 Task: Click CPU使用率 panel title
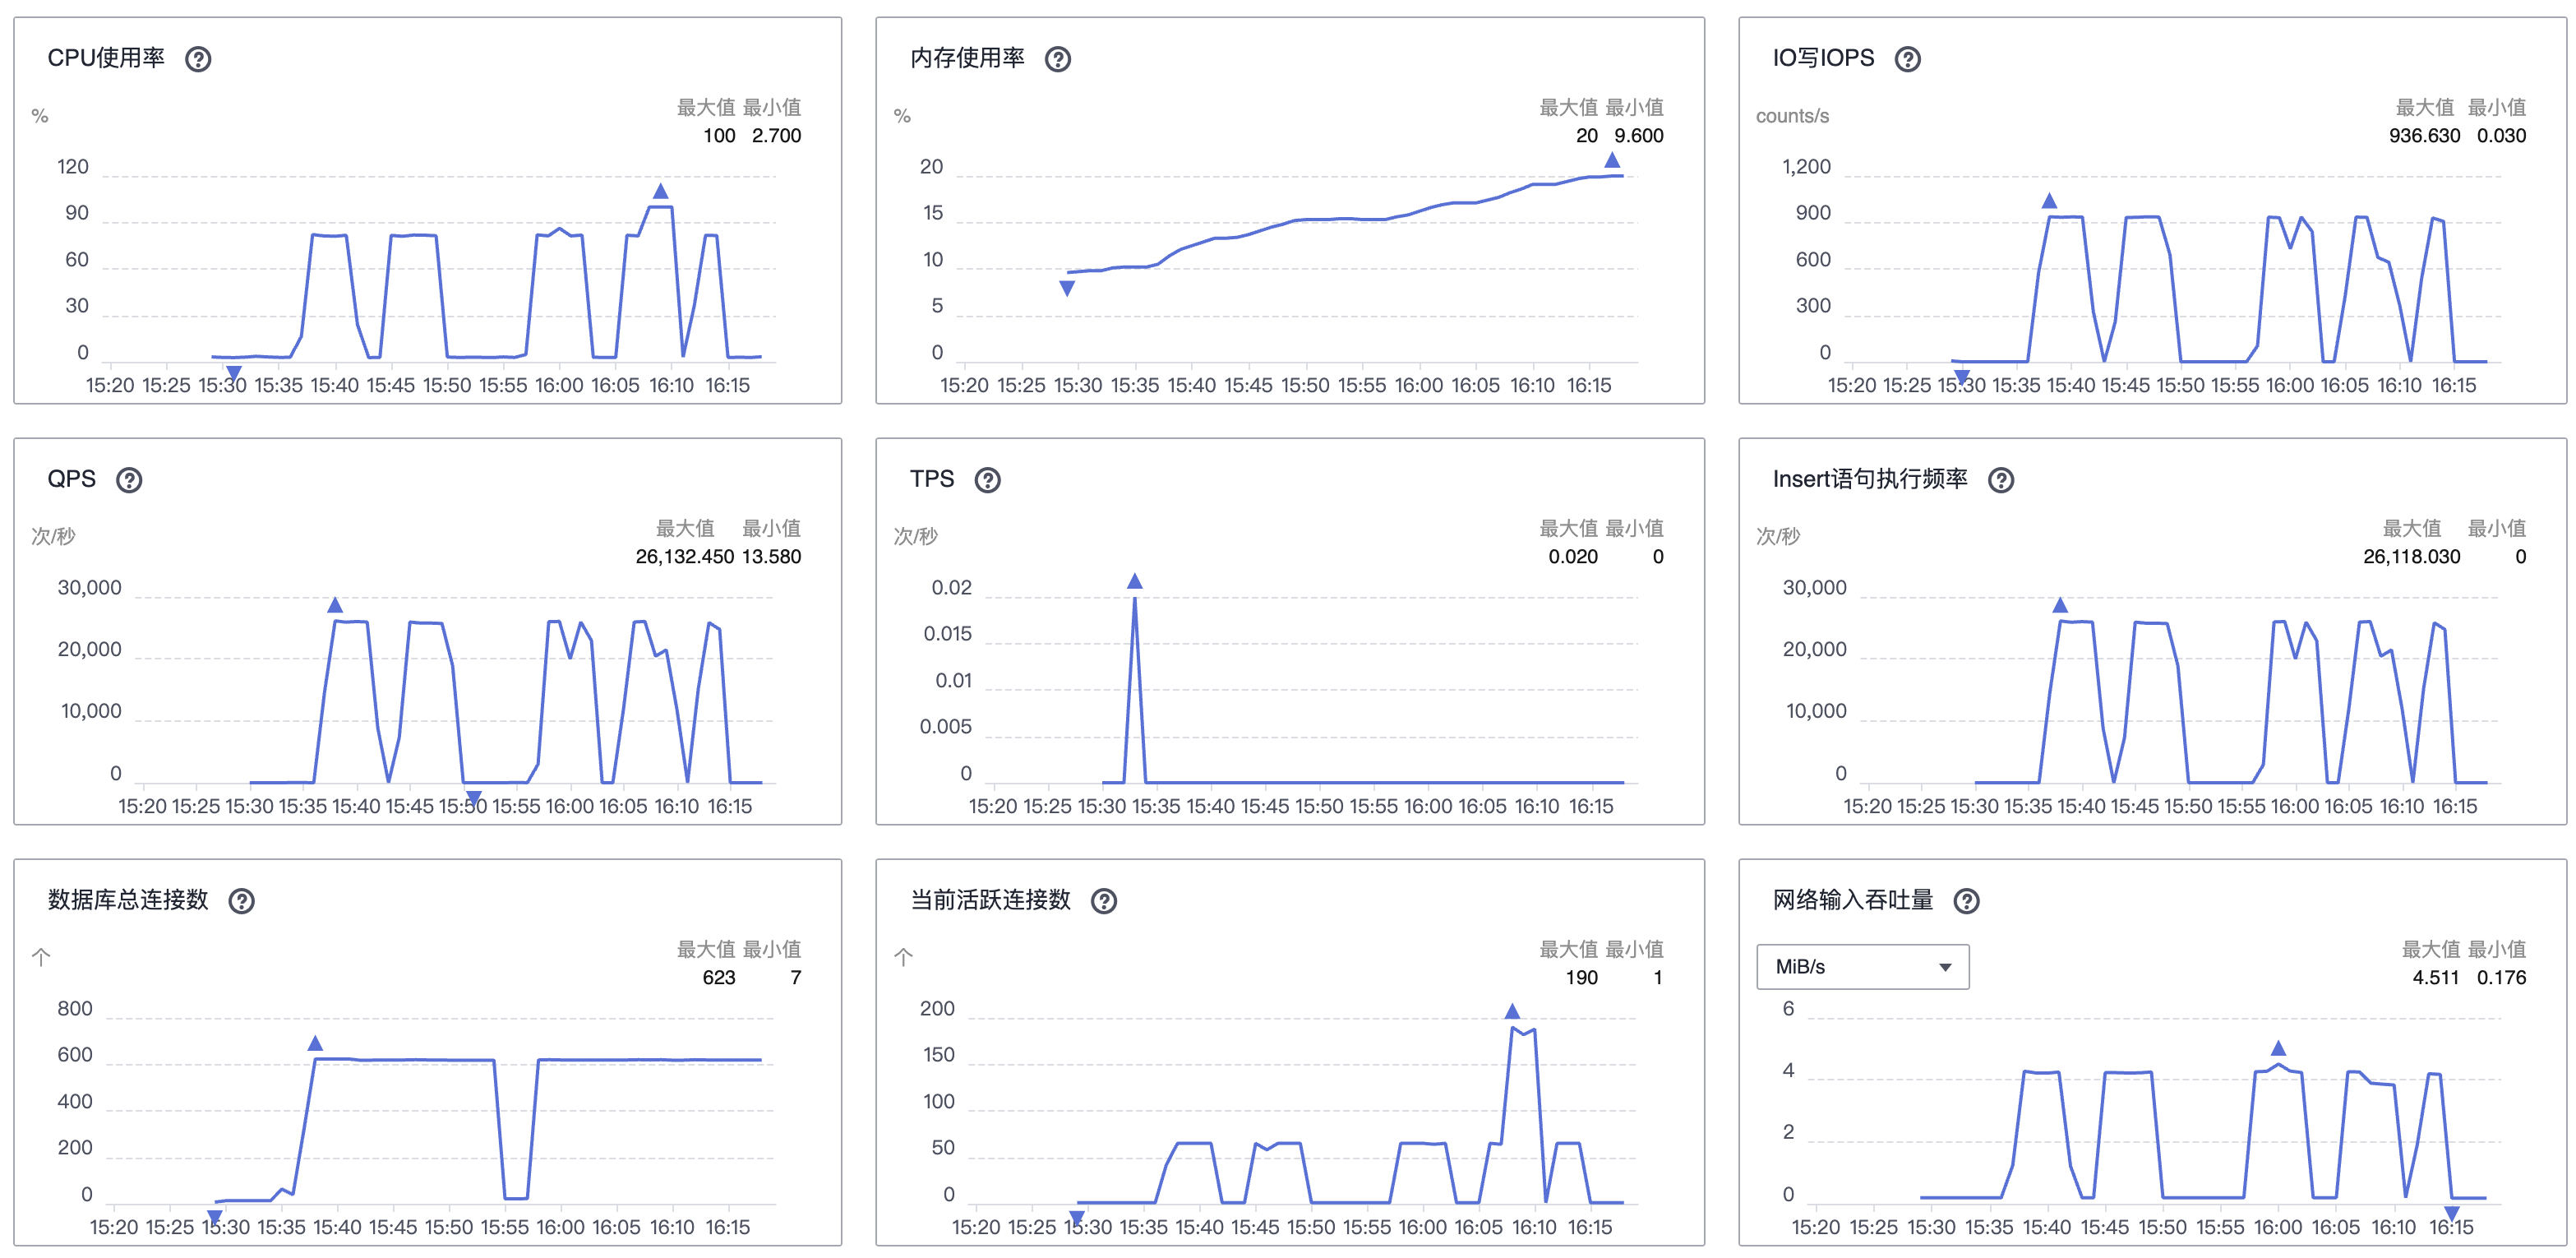[106, 58]
